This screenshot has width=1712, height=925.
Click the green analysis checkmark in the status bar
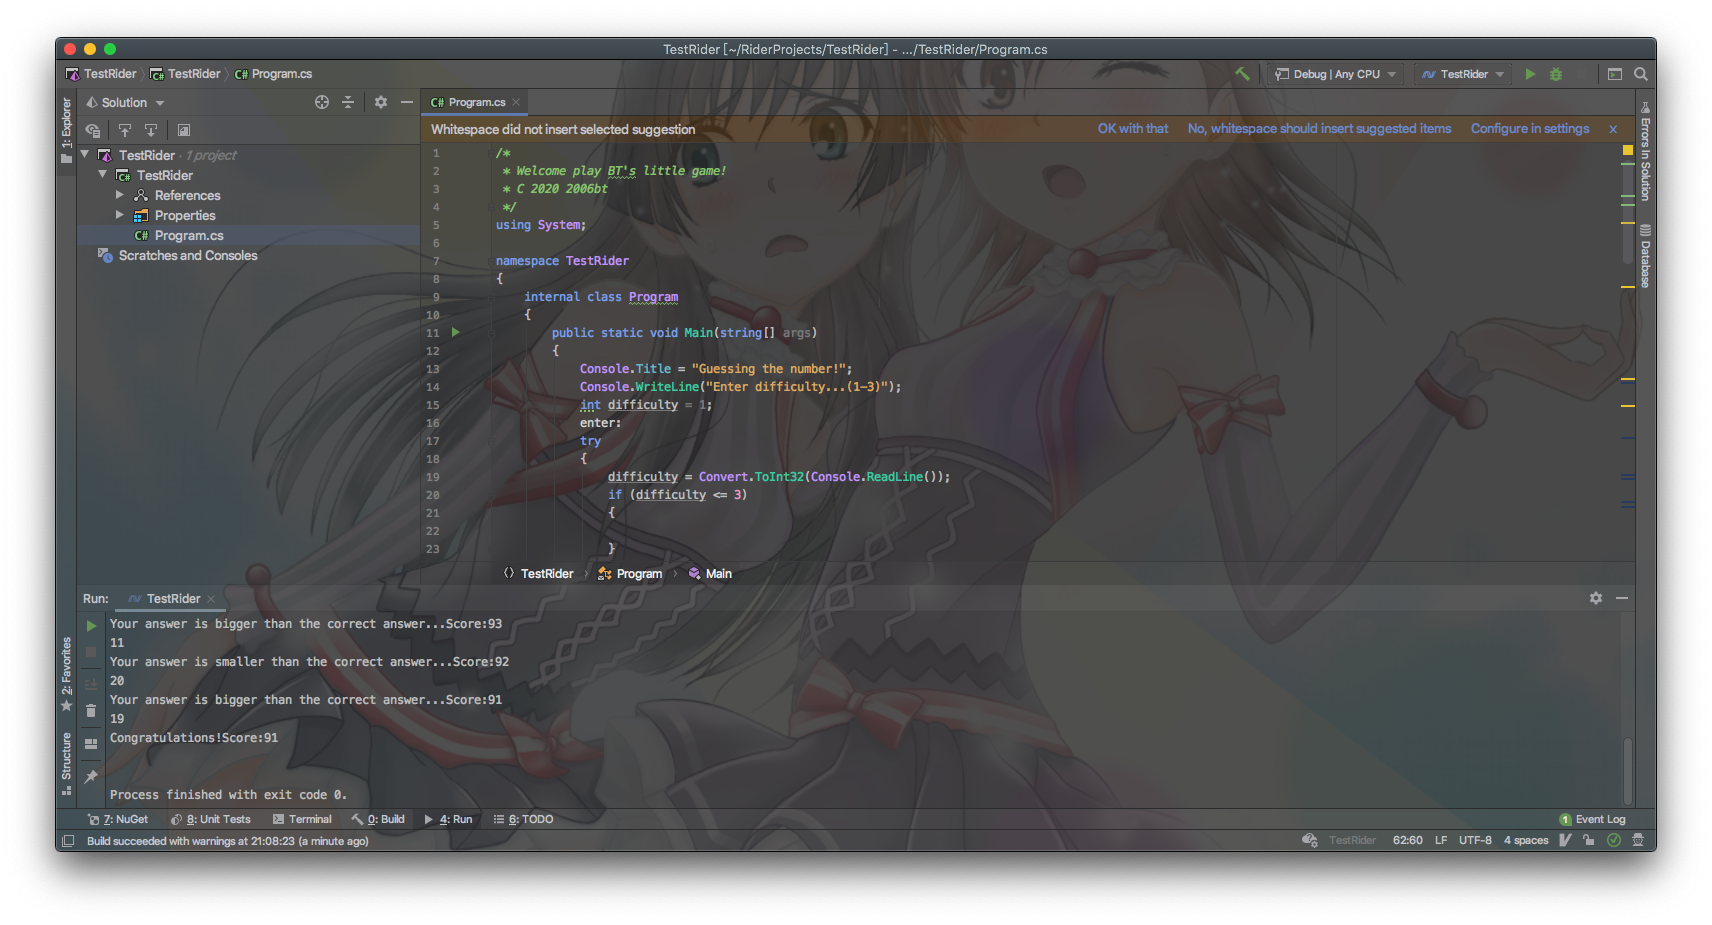point(1614,840)
